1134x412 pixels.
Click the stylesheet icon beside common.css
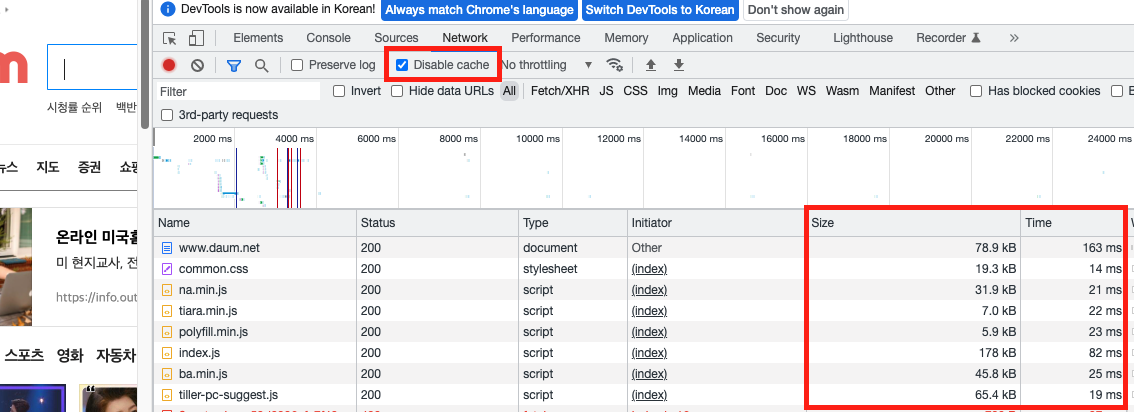click(x=167, y=269)
